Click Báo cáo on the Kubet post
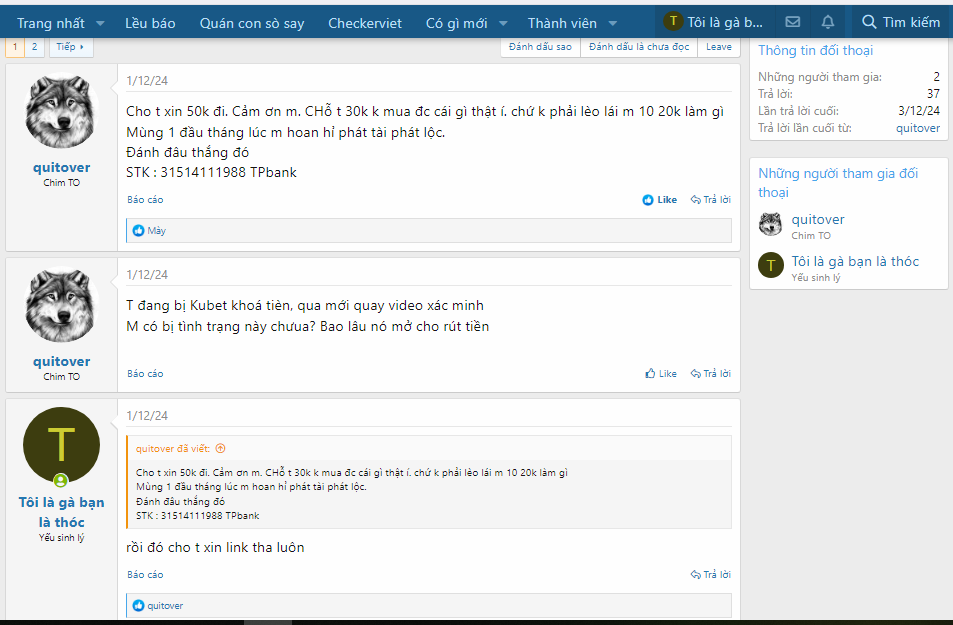953x625 pixels. pos(145,374)
